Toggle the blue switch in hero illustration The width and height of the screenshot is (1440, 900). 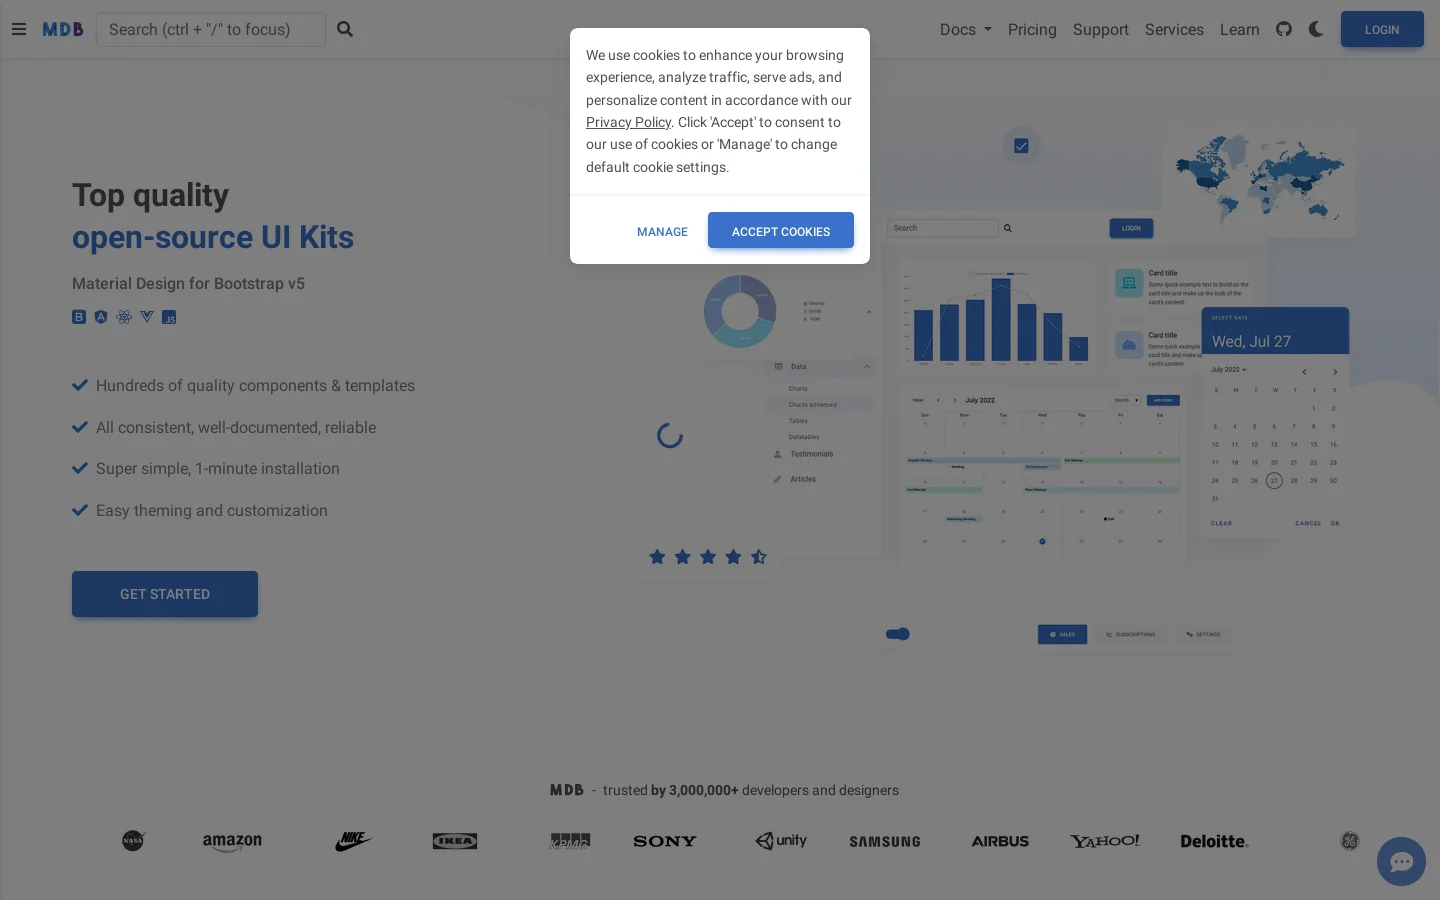[898, 634]
